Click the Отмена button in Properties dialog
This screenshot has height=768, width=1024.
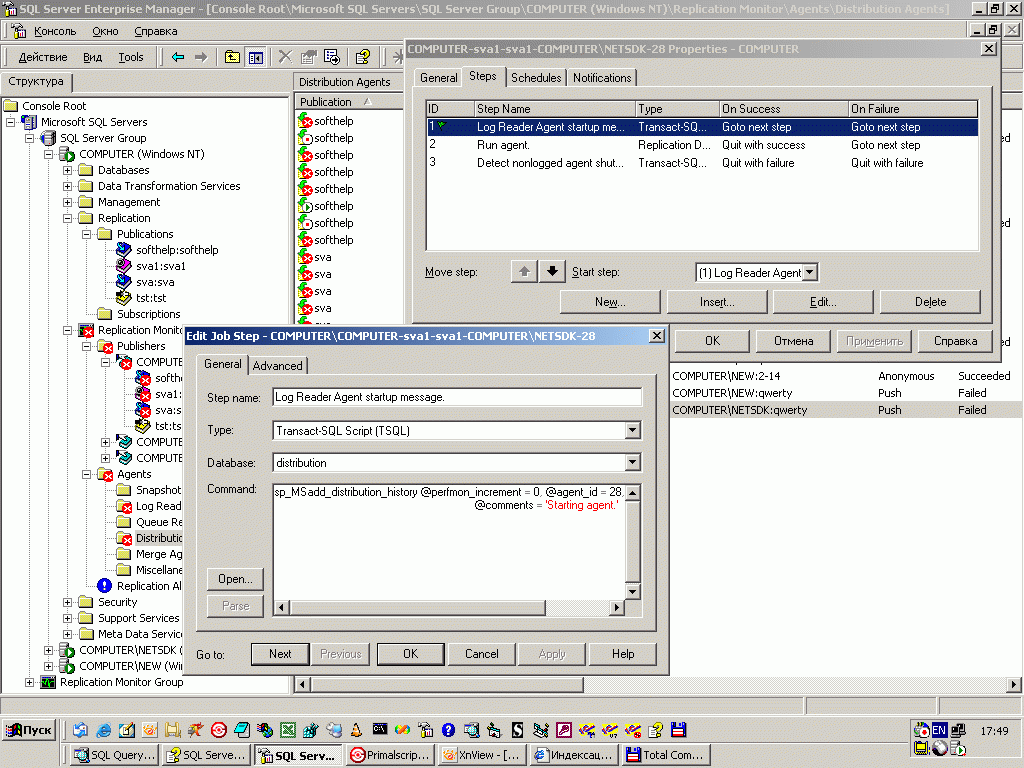tap(793, 342)
